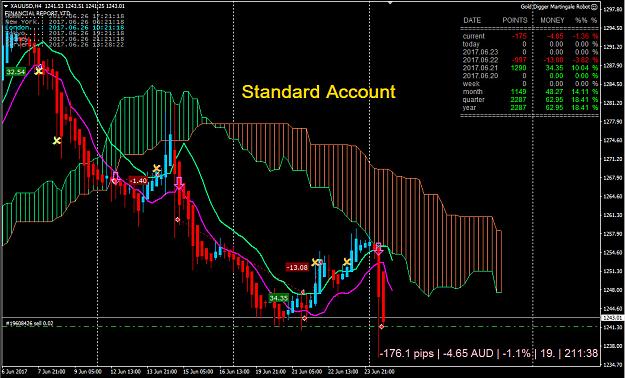Click the London time row in clock list
Screen dimensions: 625x378
[x=65, y=28]
